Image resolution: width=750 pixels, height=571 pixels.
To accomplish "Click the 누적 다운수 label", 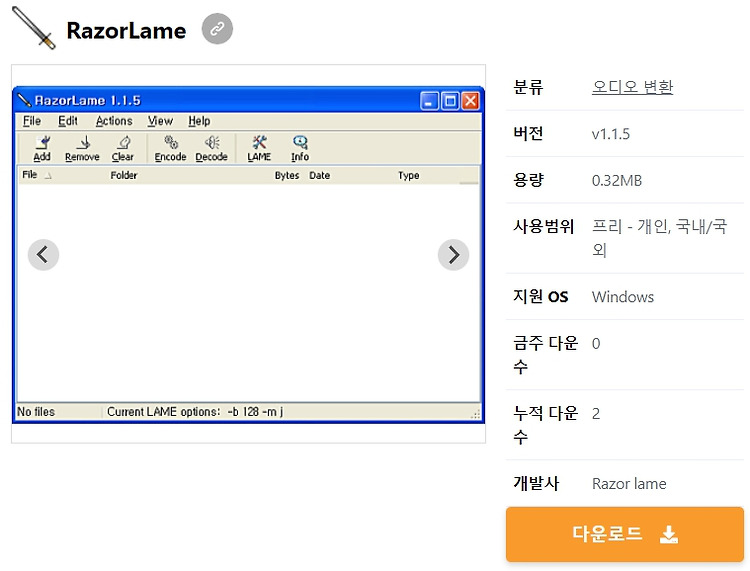I will (545, 424).
